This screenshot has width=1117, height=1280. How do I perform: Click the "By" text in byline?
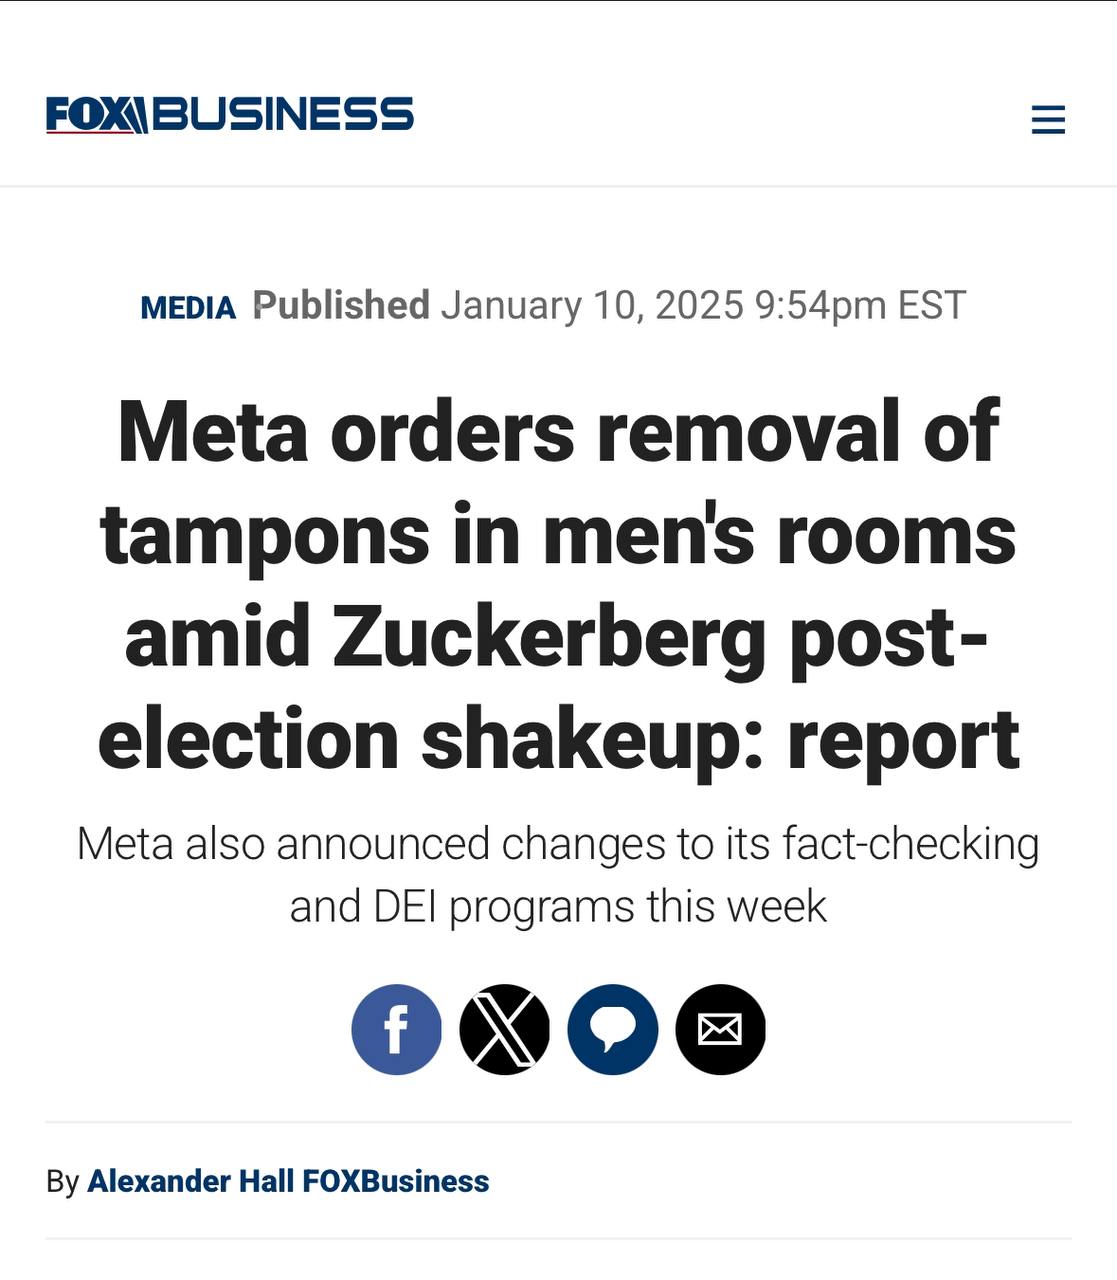pos(62,1182)
